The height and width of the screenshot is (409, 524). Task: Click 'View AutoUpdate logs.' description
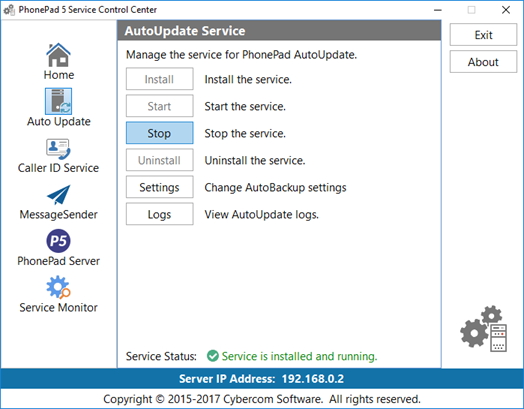262,215
